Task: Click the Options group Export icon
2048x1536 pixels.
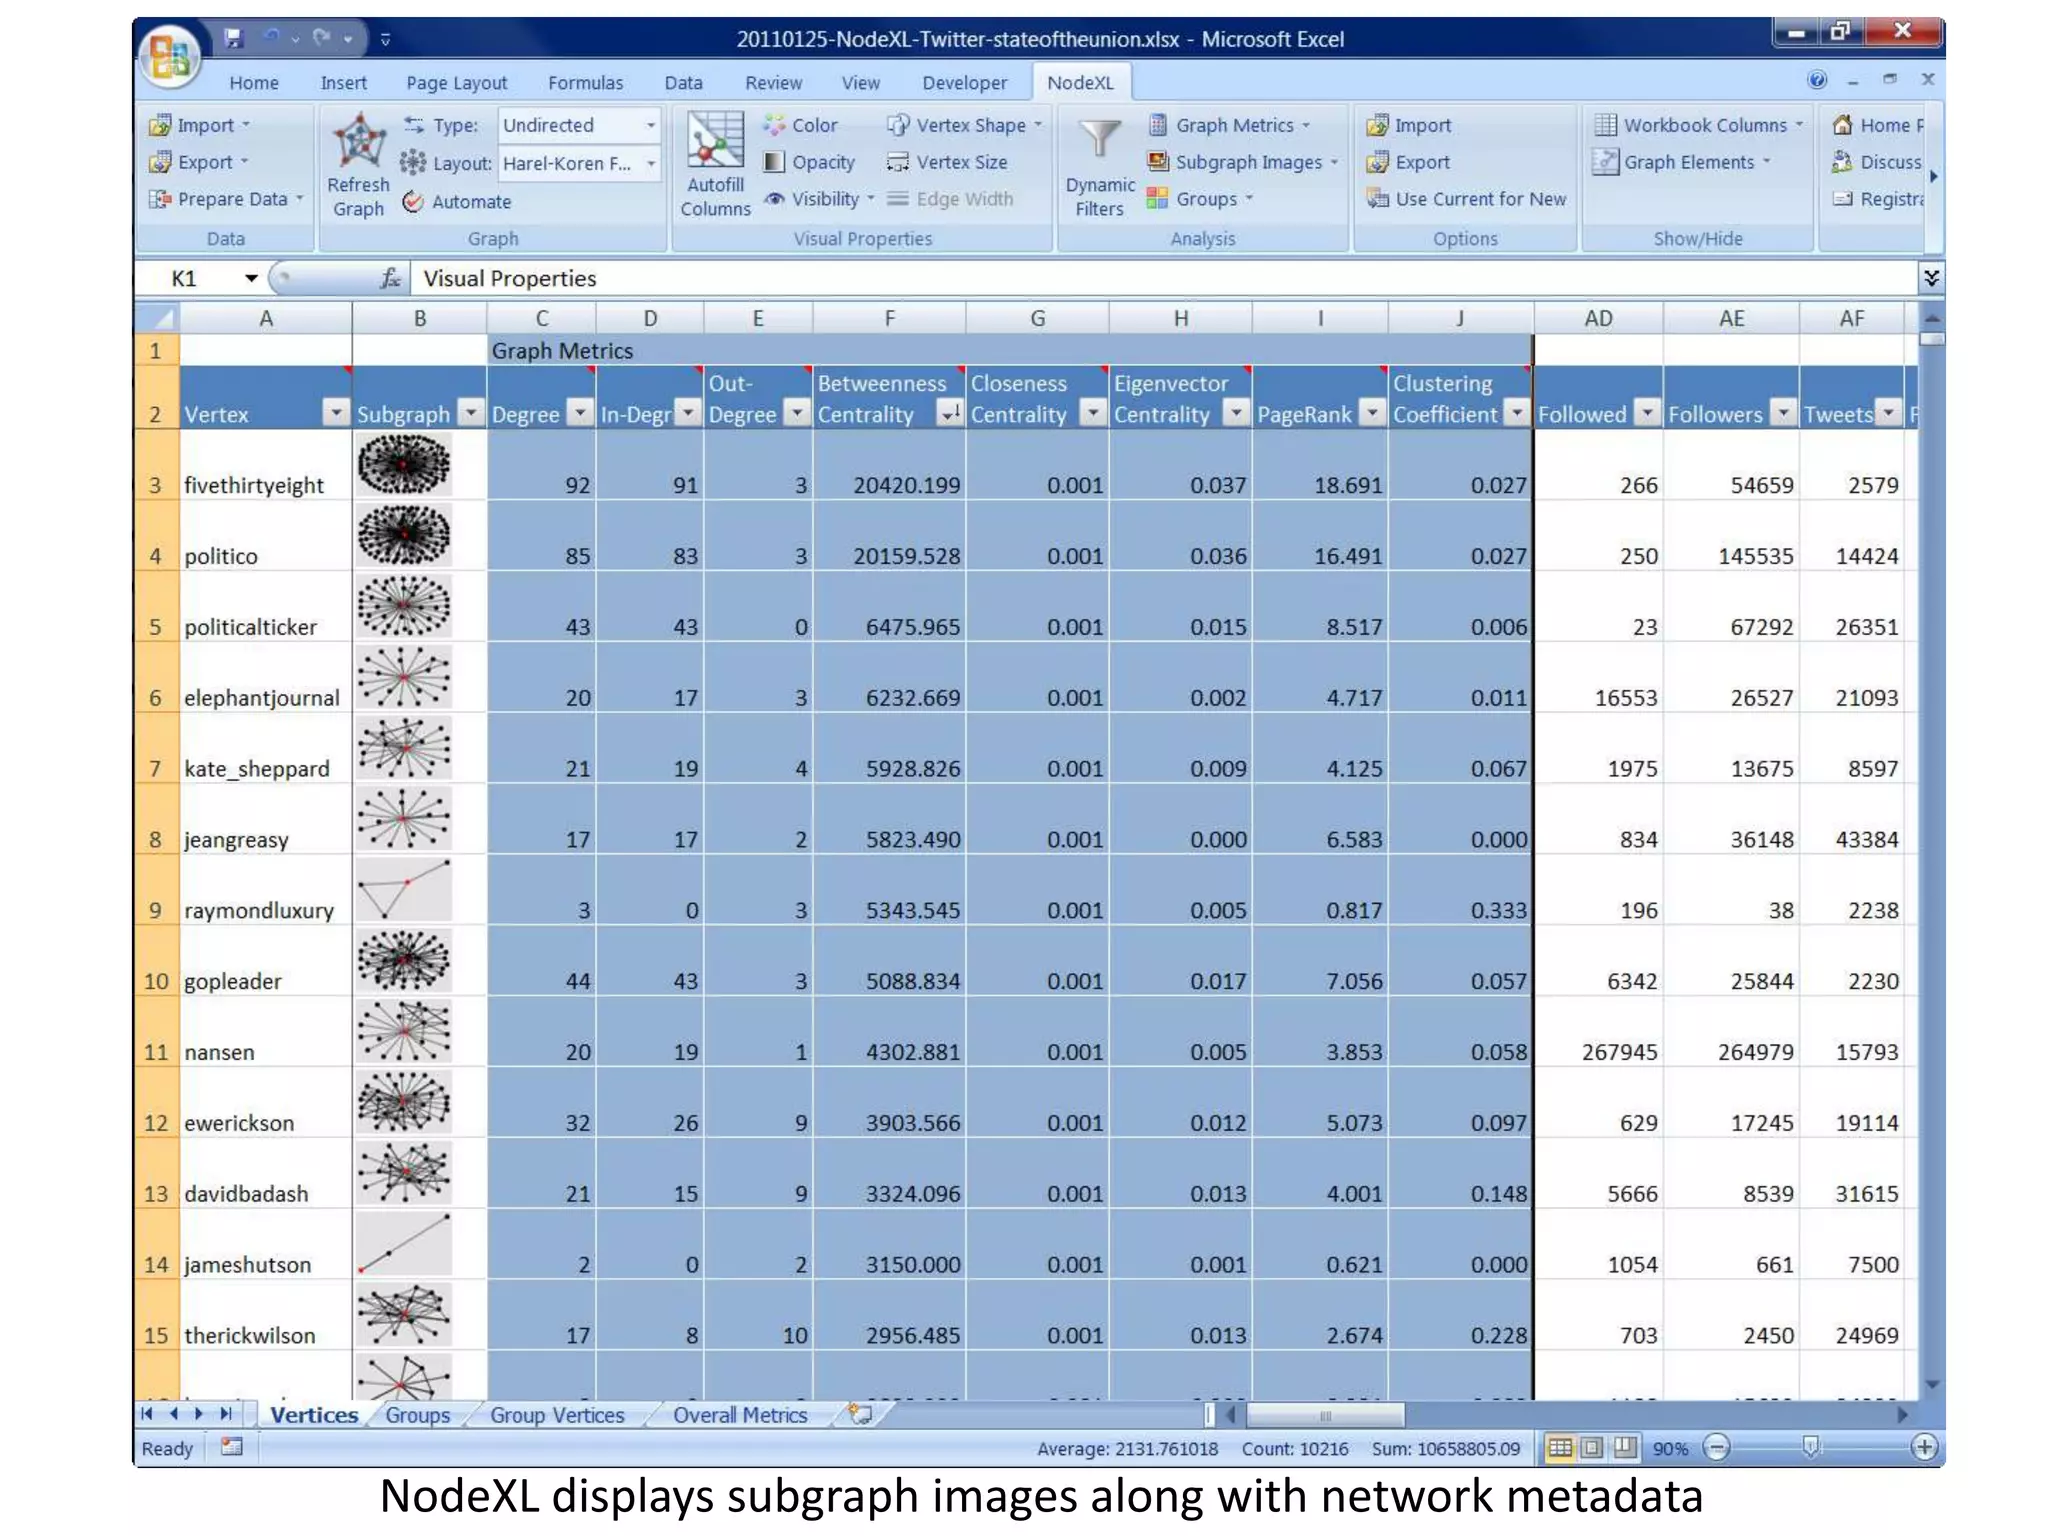Action: click(x=1378, y=162)
